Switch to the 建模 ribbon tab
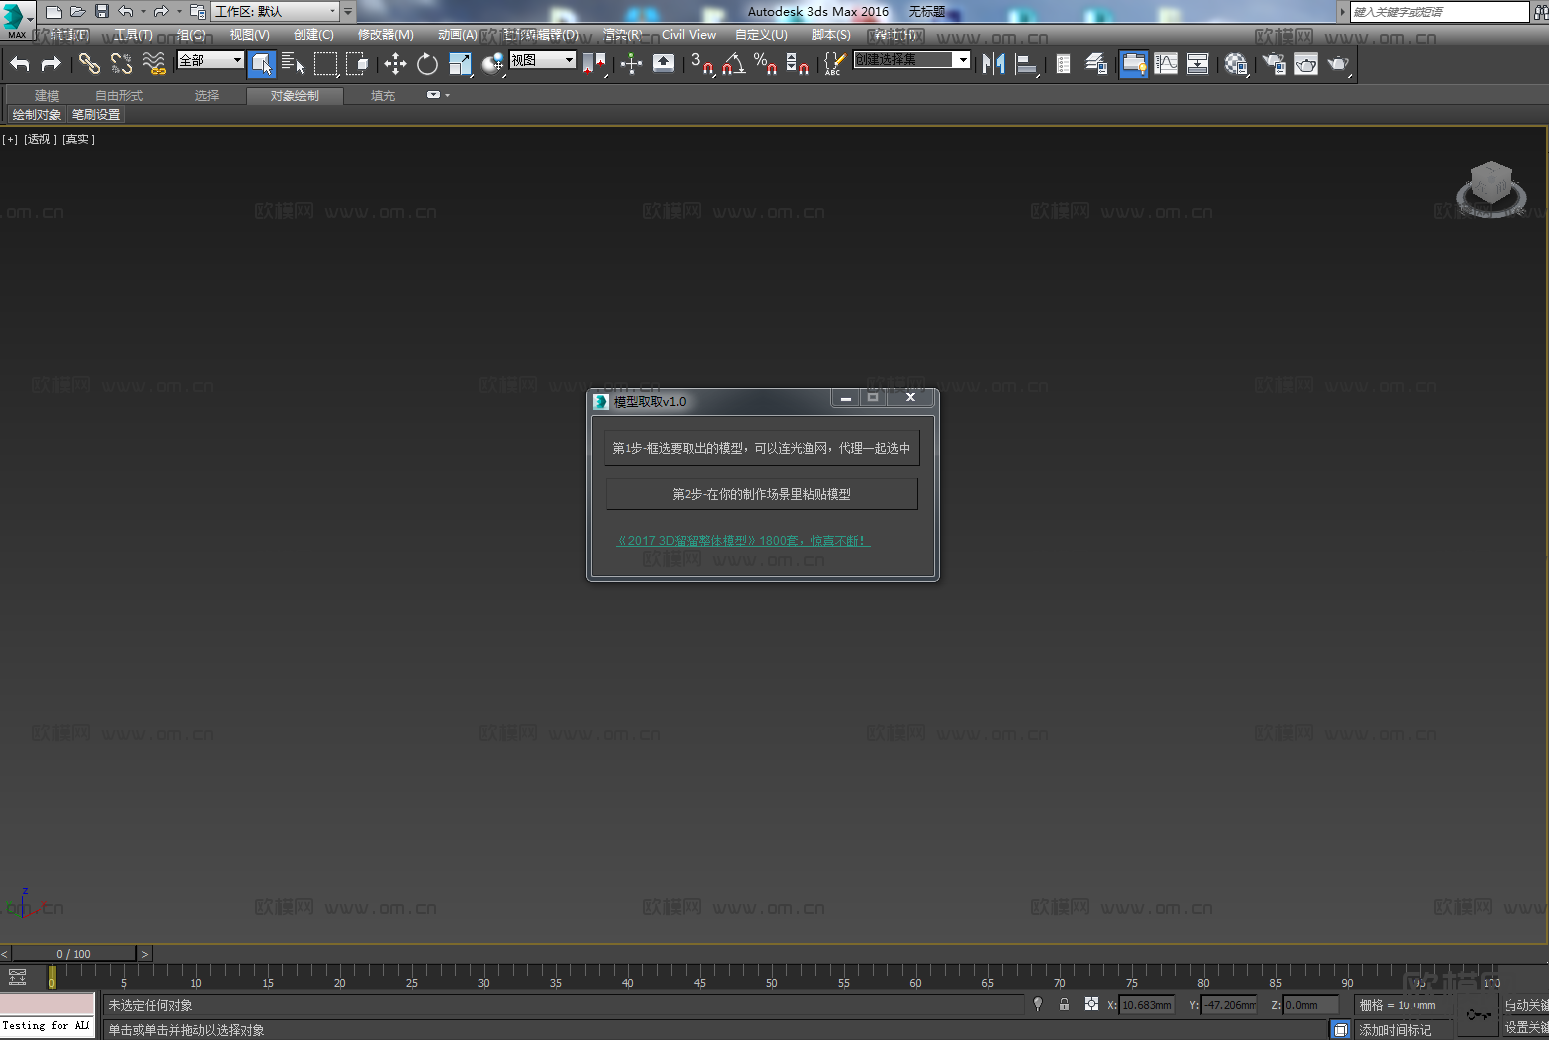 [47, 96]
